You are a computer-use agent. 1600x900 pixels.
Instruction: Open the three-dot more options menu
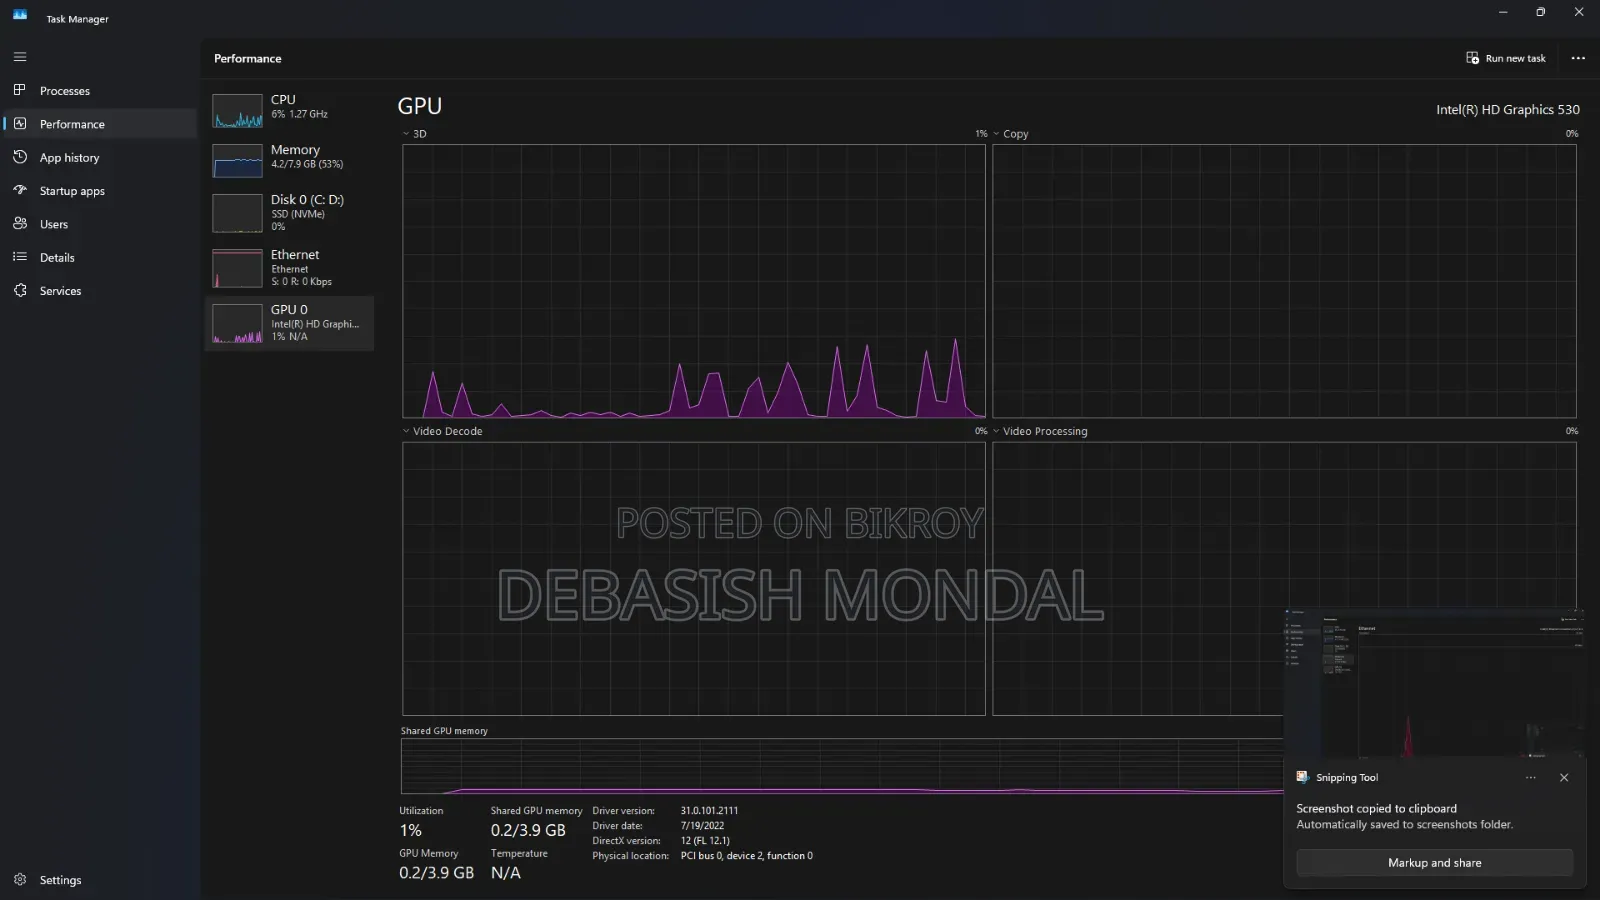[1578, 58]
